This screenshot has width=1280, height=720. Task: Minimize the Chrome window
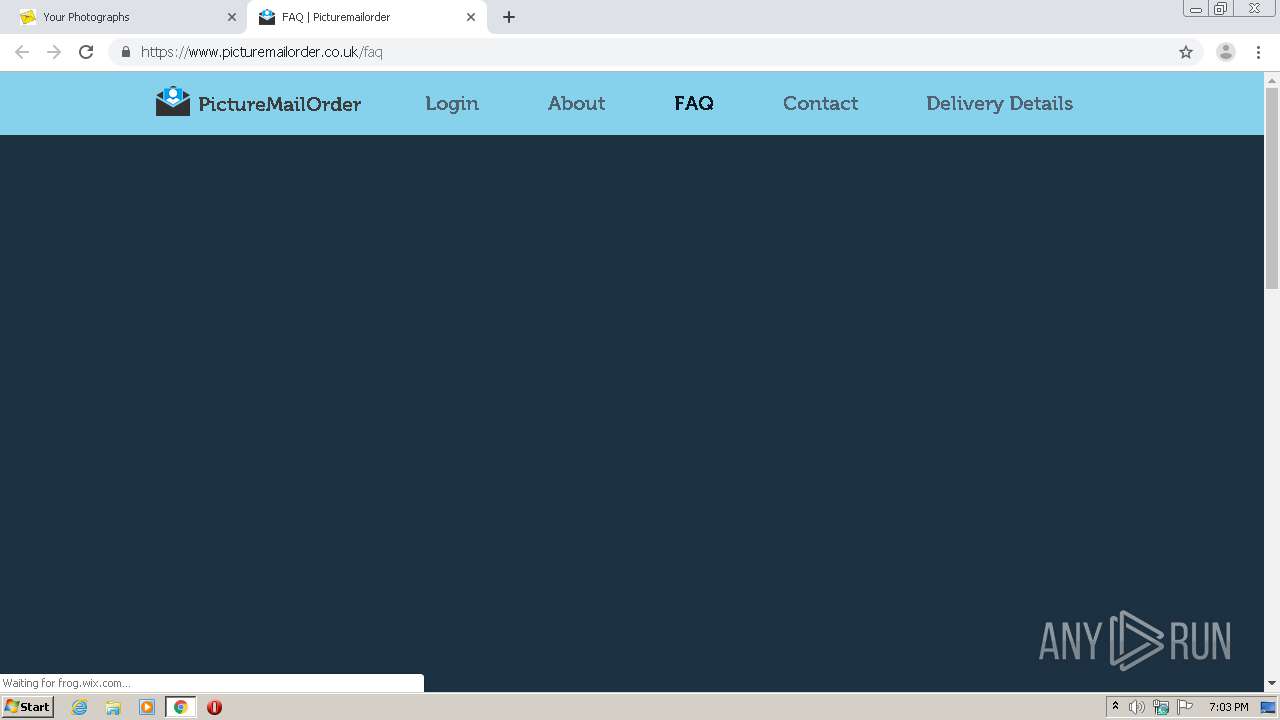click(1195, 8)
